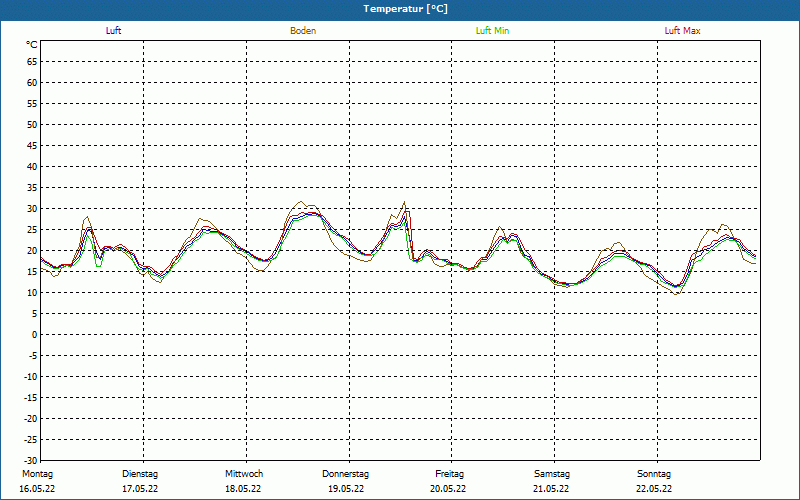
Task: Click the 35 y-axis value
Action: coord(32,188)
